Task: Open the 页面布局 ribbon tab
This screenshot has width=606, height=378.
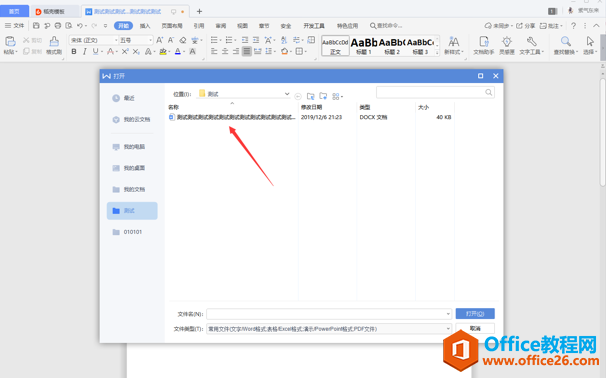Action: (x=172, y=26)
